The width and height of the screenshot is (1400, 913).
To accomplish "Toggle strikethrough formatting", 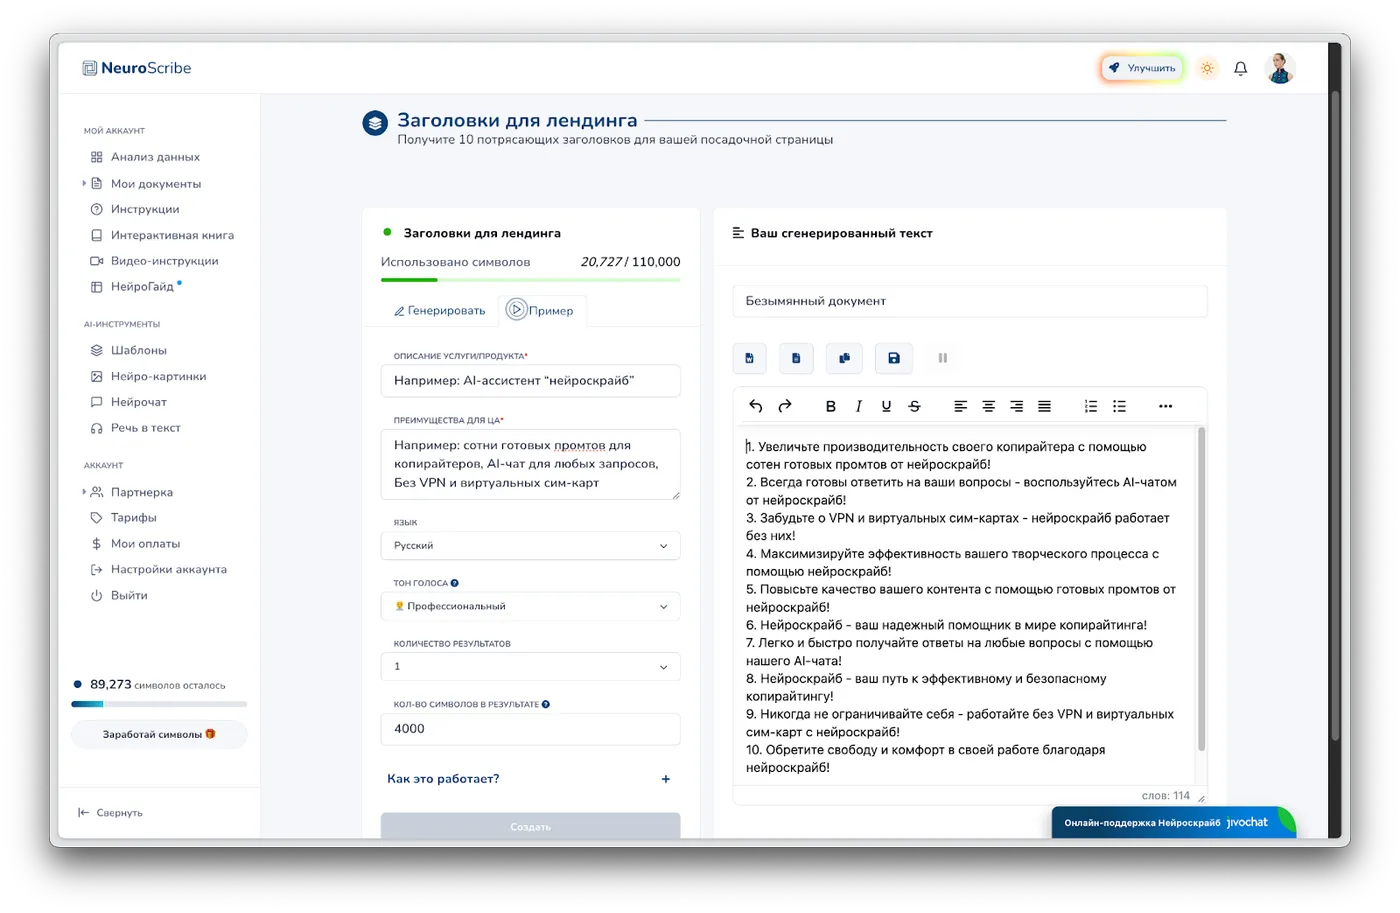I will click(x=914, y=406).
